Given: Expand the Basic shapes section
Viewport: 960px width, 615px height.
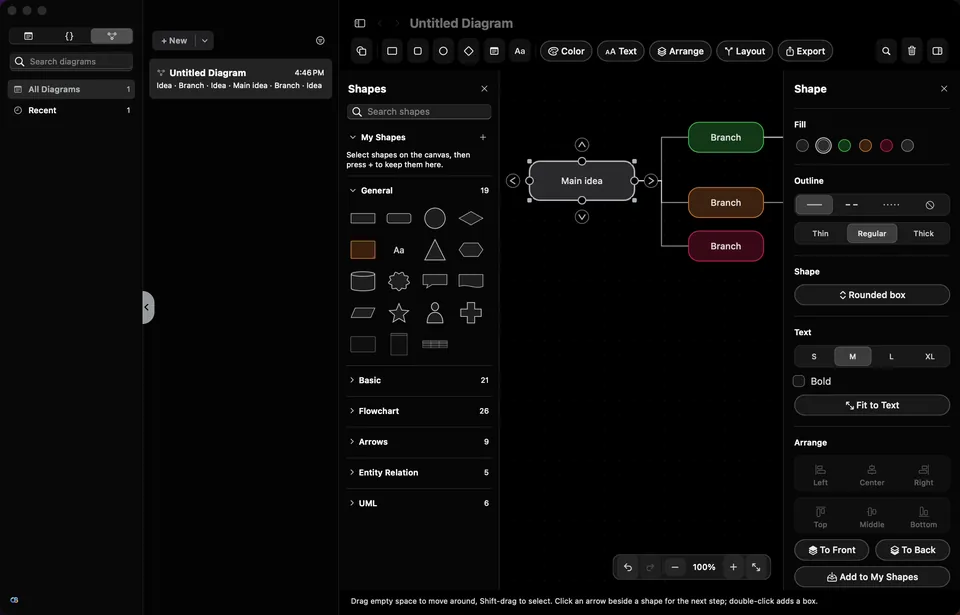Looking at the screenshot, I should [352, 380].
